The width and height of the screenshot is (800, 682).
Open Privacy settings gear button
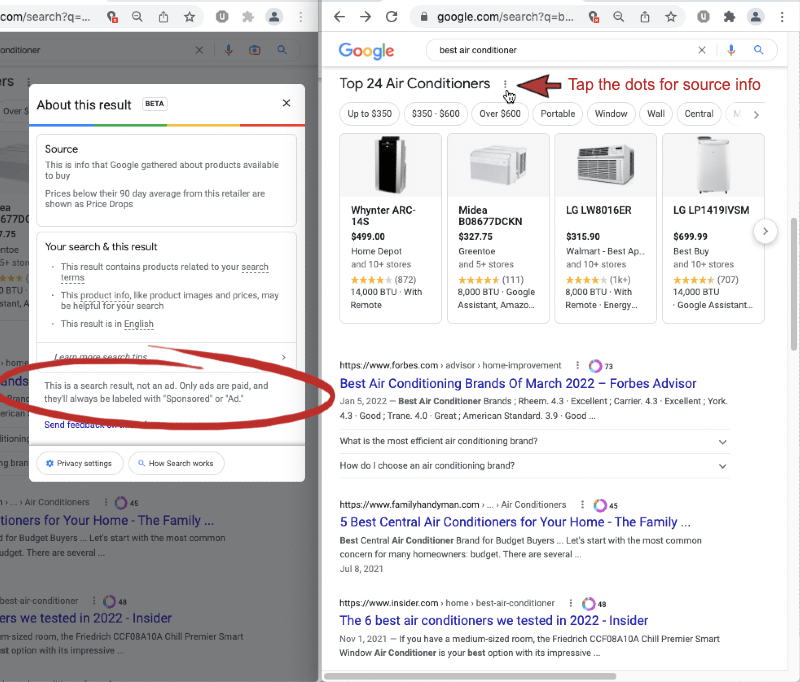coord(80,463)
